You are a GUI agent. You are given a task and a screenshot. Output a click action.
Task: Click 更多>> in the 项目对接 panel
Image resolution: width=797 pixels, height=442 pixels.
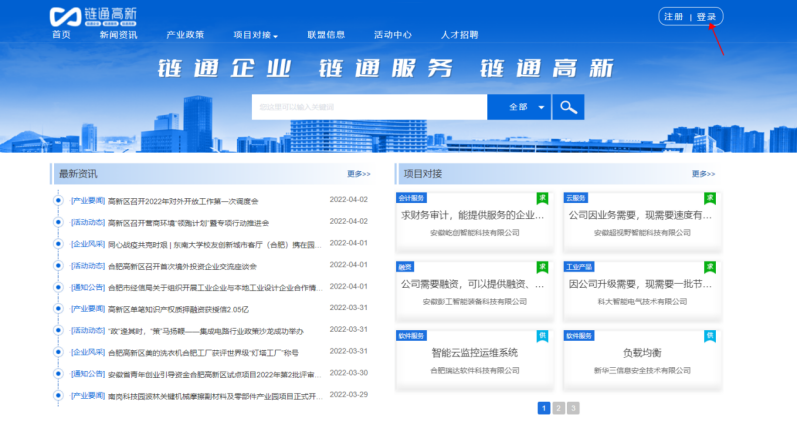point(703,174)
